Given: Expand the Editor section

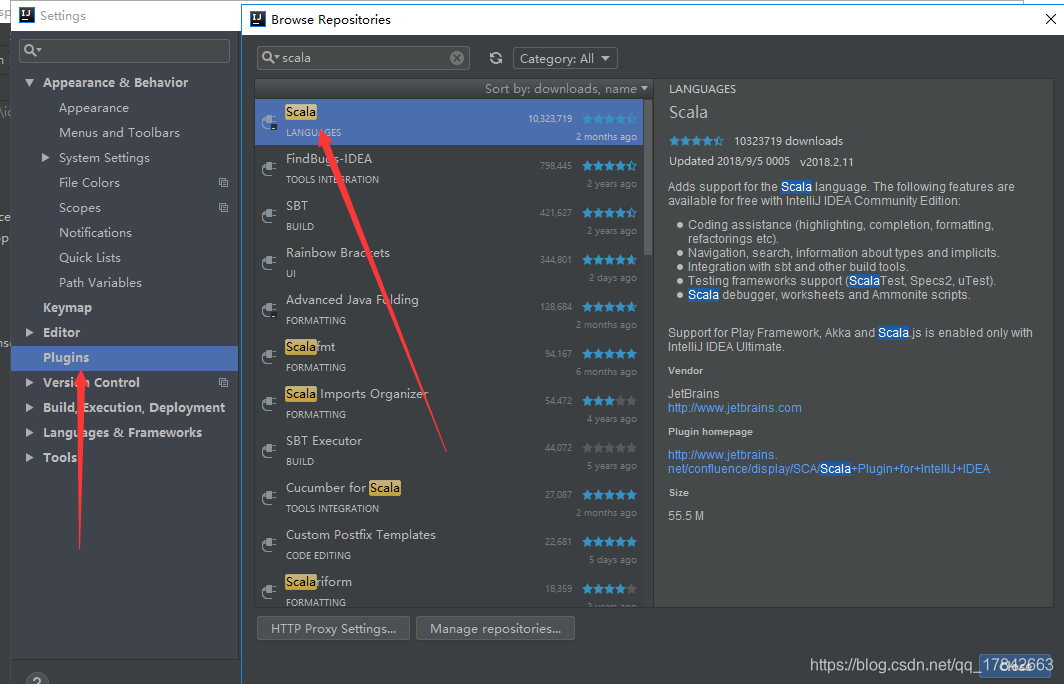Looking at the screenshot, I should tap(29, 332).
